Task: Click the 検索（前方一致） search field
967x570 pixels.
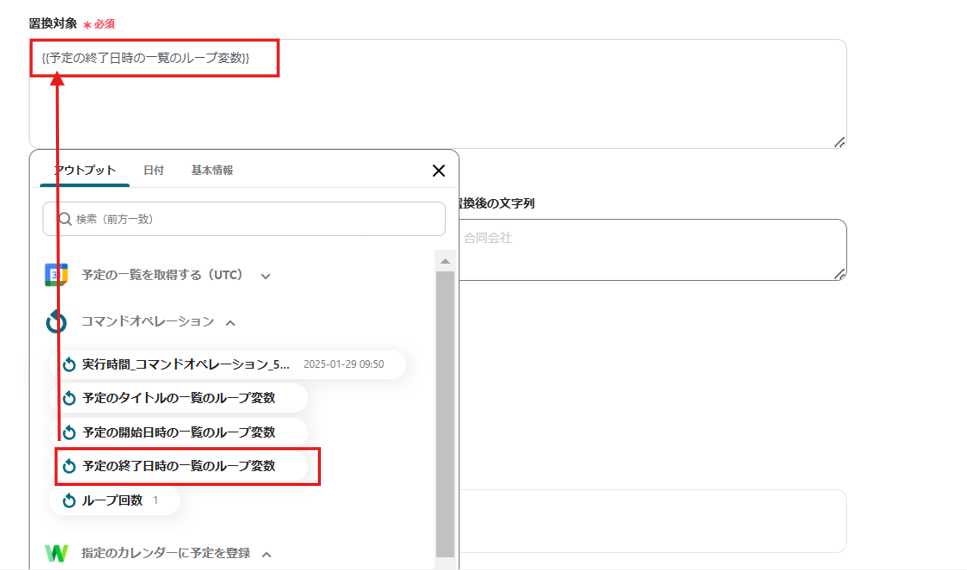Action: pos(244,219)
